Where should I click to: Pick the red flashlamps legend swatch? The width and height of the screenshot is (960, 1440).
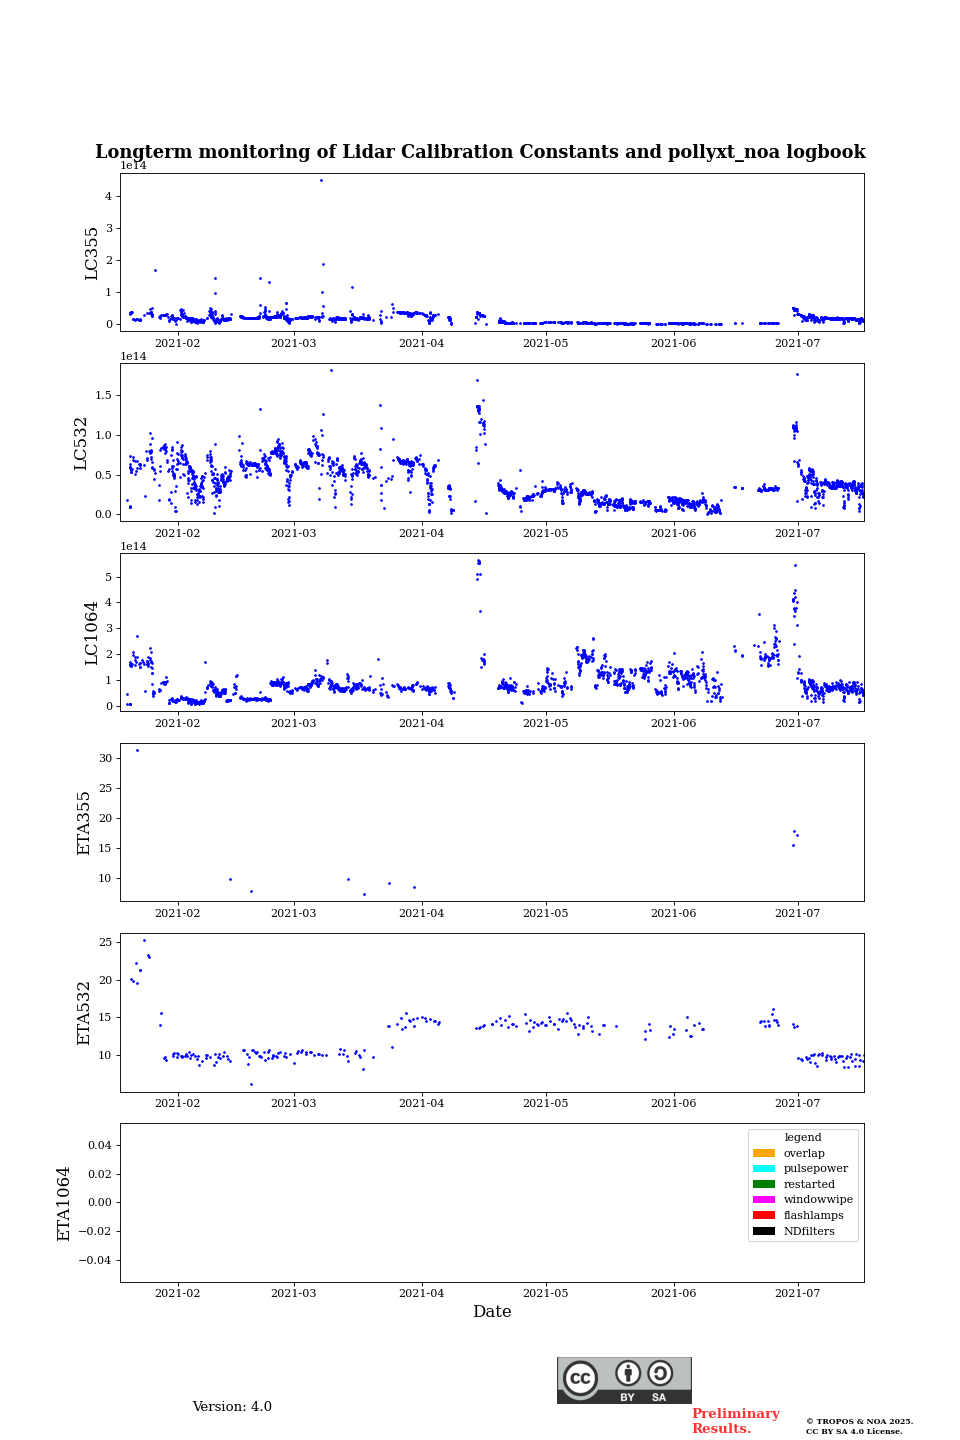click(764, 1215)
